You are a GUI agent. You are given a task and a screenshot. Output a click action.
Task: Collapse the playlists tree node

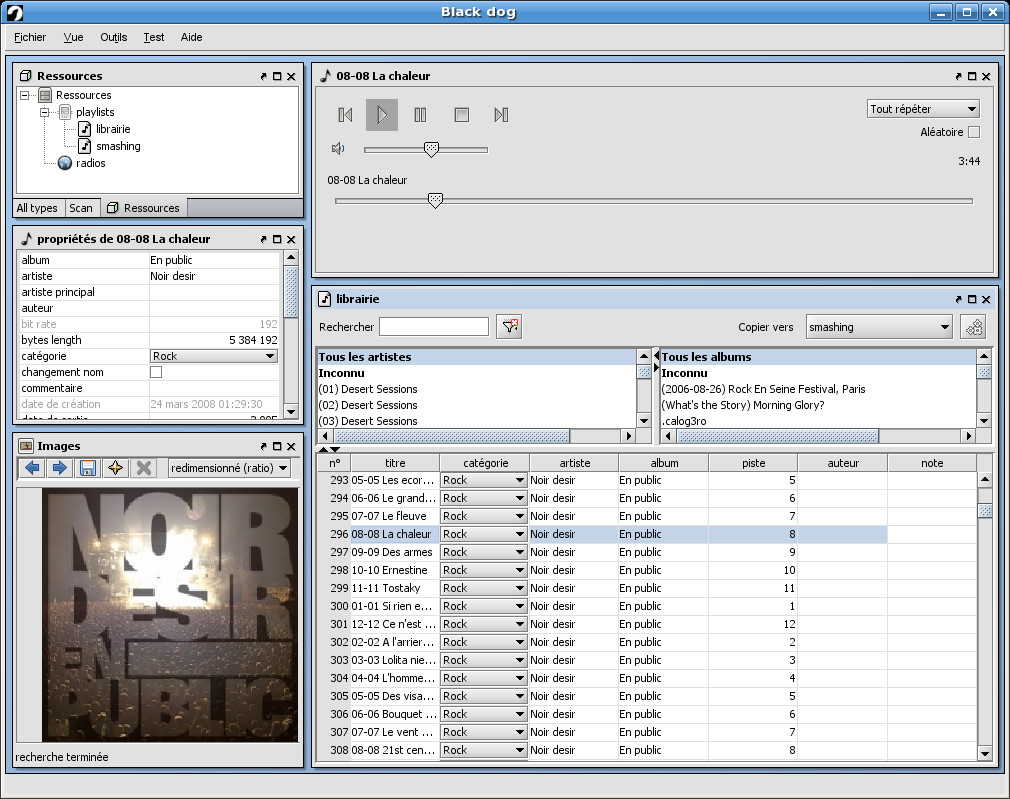point(44,112)
